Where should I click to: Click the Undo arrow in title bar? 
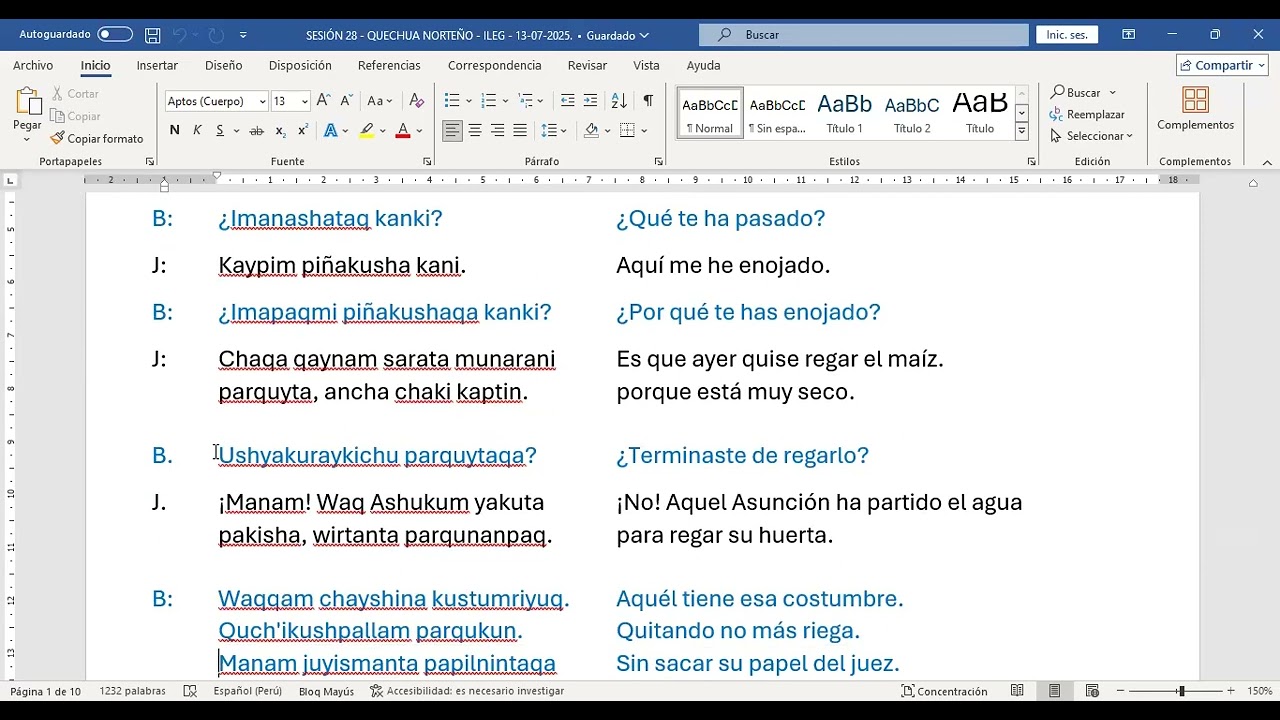click(179, 35)
